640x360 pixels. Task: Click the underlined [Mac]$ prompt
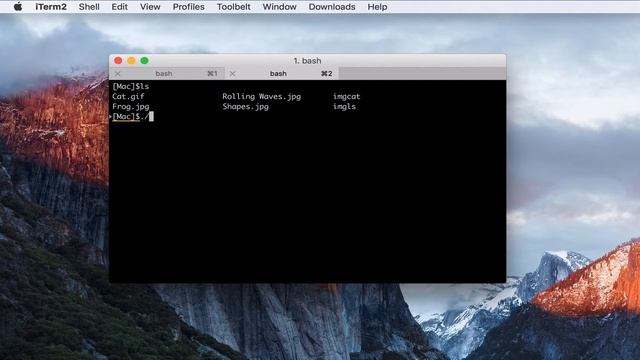[126, 117]
